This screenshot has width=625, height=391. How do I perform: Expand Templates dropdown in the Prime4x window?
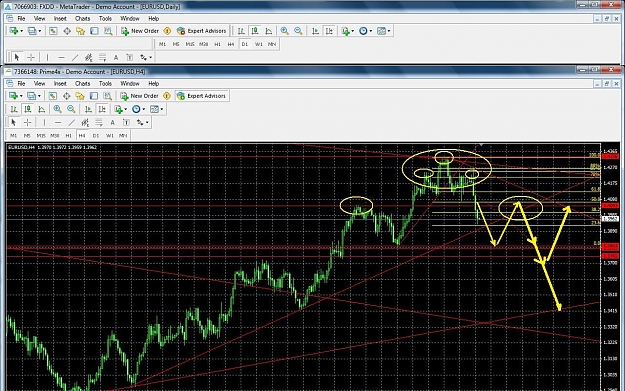coord(162,110)
